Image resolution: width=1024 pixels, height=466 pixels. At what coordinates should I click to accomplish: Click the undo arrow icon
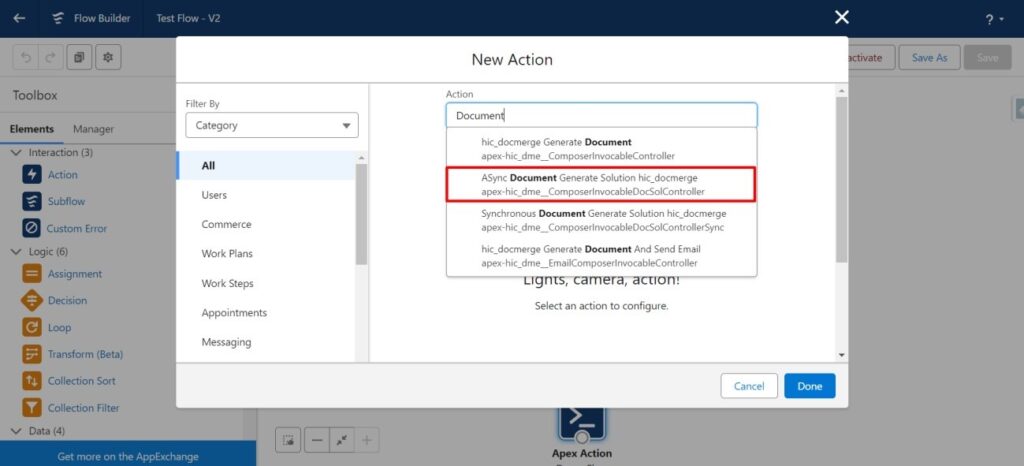click(x=26, y=57)
